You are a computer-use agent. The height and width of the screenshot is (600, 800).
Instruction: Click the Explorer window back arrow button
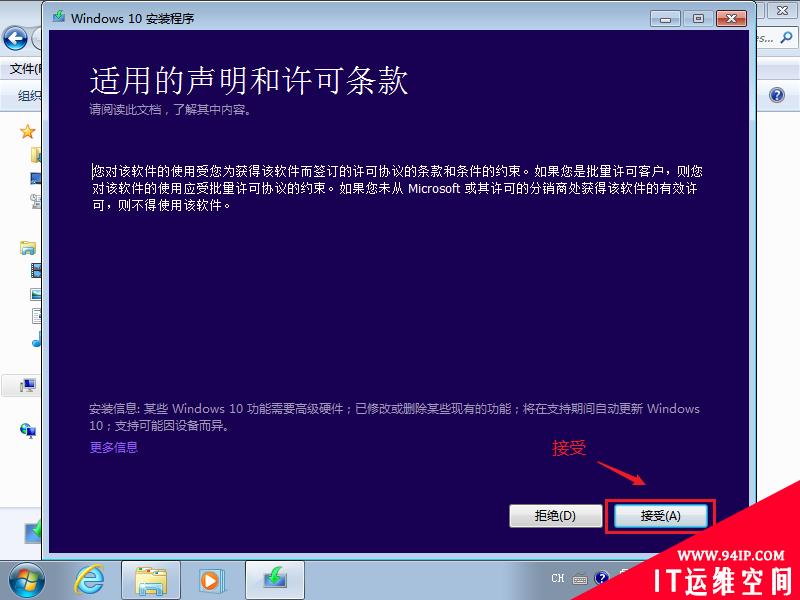tap(15, 38)
